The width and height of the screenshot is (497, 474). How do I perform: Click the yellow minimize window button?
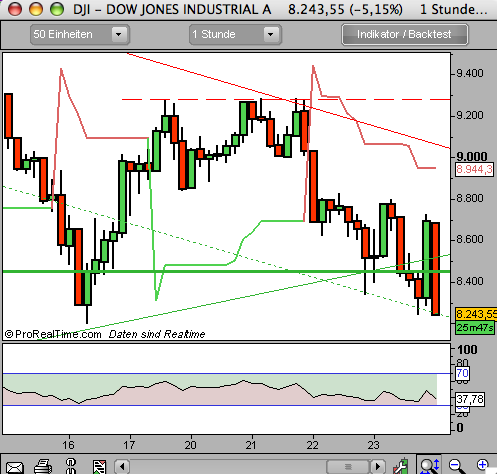pyautogui.click(x=36, y=9)
